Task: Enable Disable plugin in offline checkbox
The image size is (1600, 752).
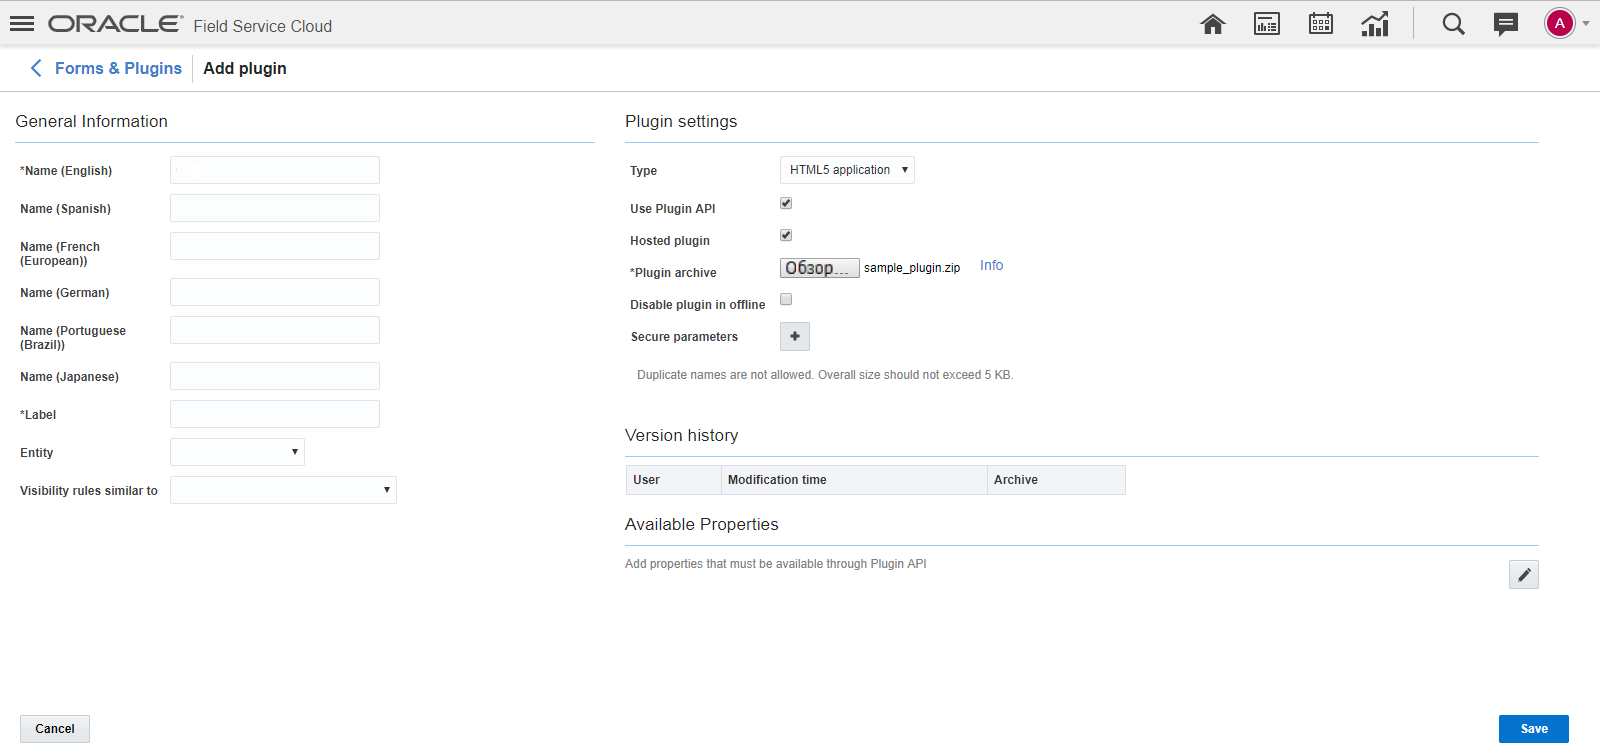Action: (x=786, y=299)
